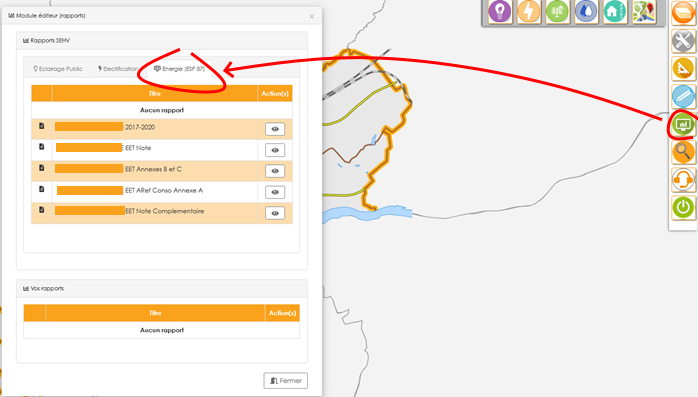The height and width of the screenshot is (397, 698).
Task: View the EET Note report eye button
Action: point(275,150)
